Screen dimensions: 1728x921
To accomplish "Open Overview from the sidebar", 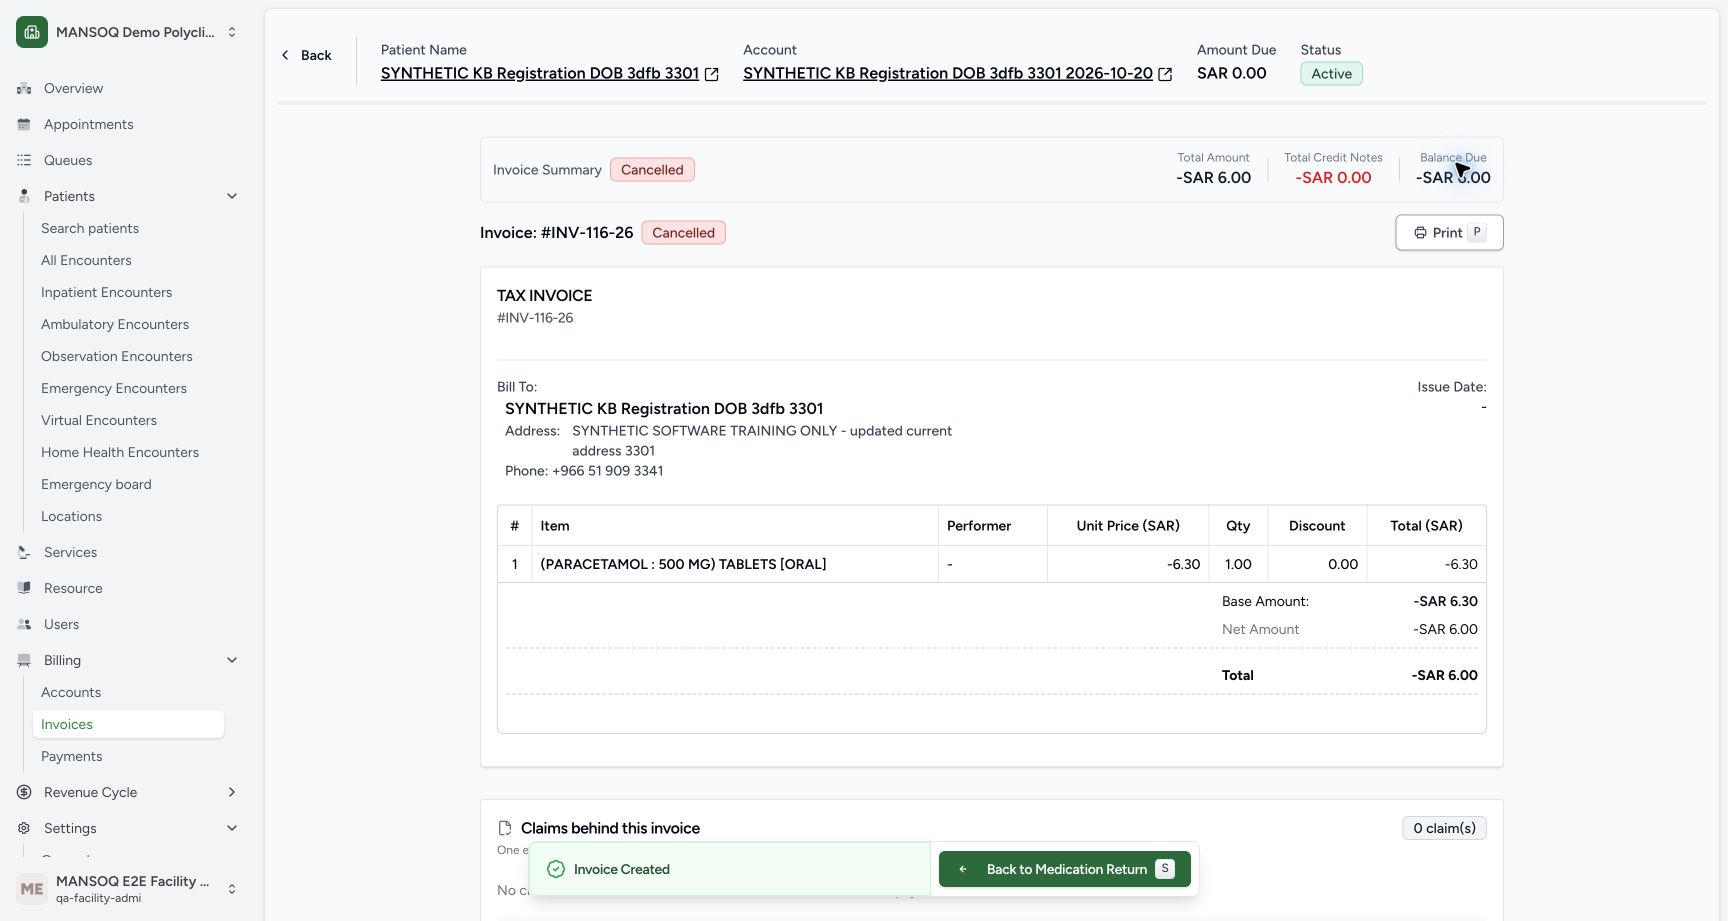I will [73, 88].
